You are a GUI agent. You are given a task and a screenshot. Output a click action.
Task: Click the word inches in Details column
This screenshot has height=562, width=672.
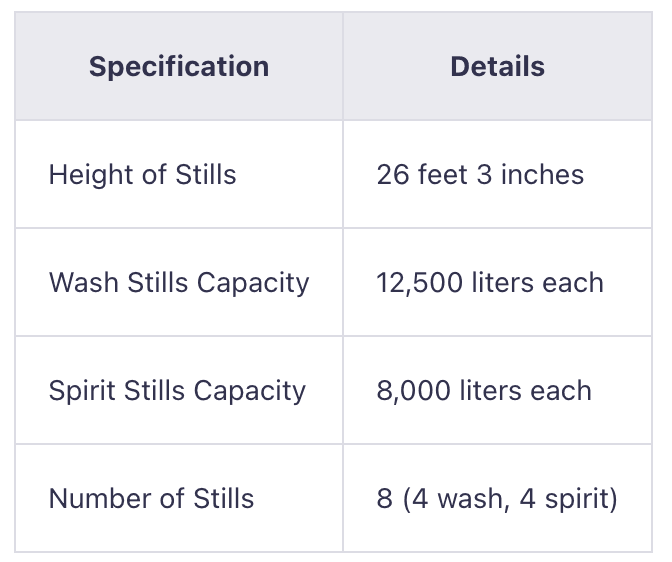(542, 175)
